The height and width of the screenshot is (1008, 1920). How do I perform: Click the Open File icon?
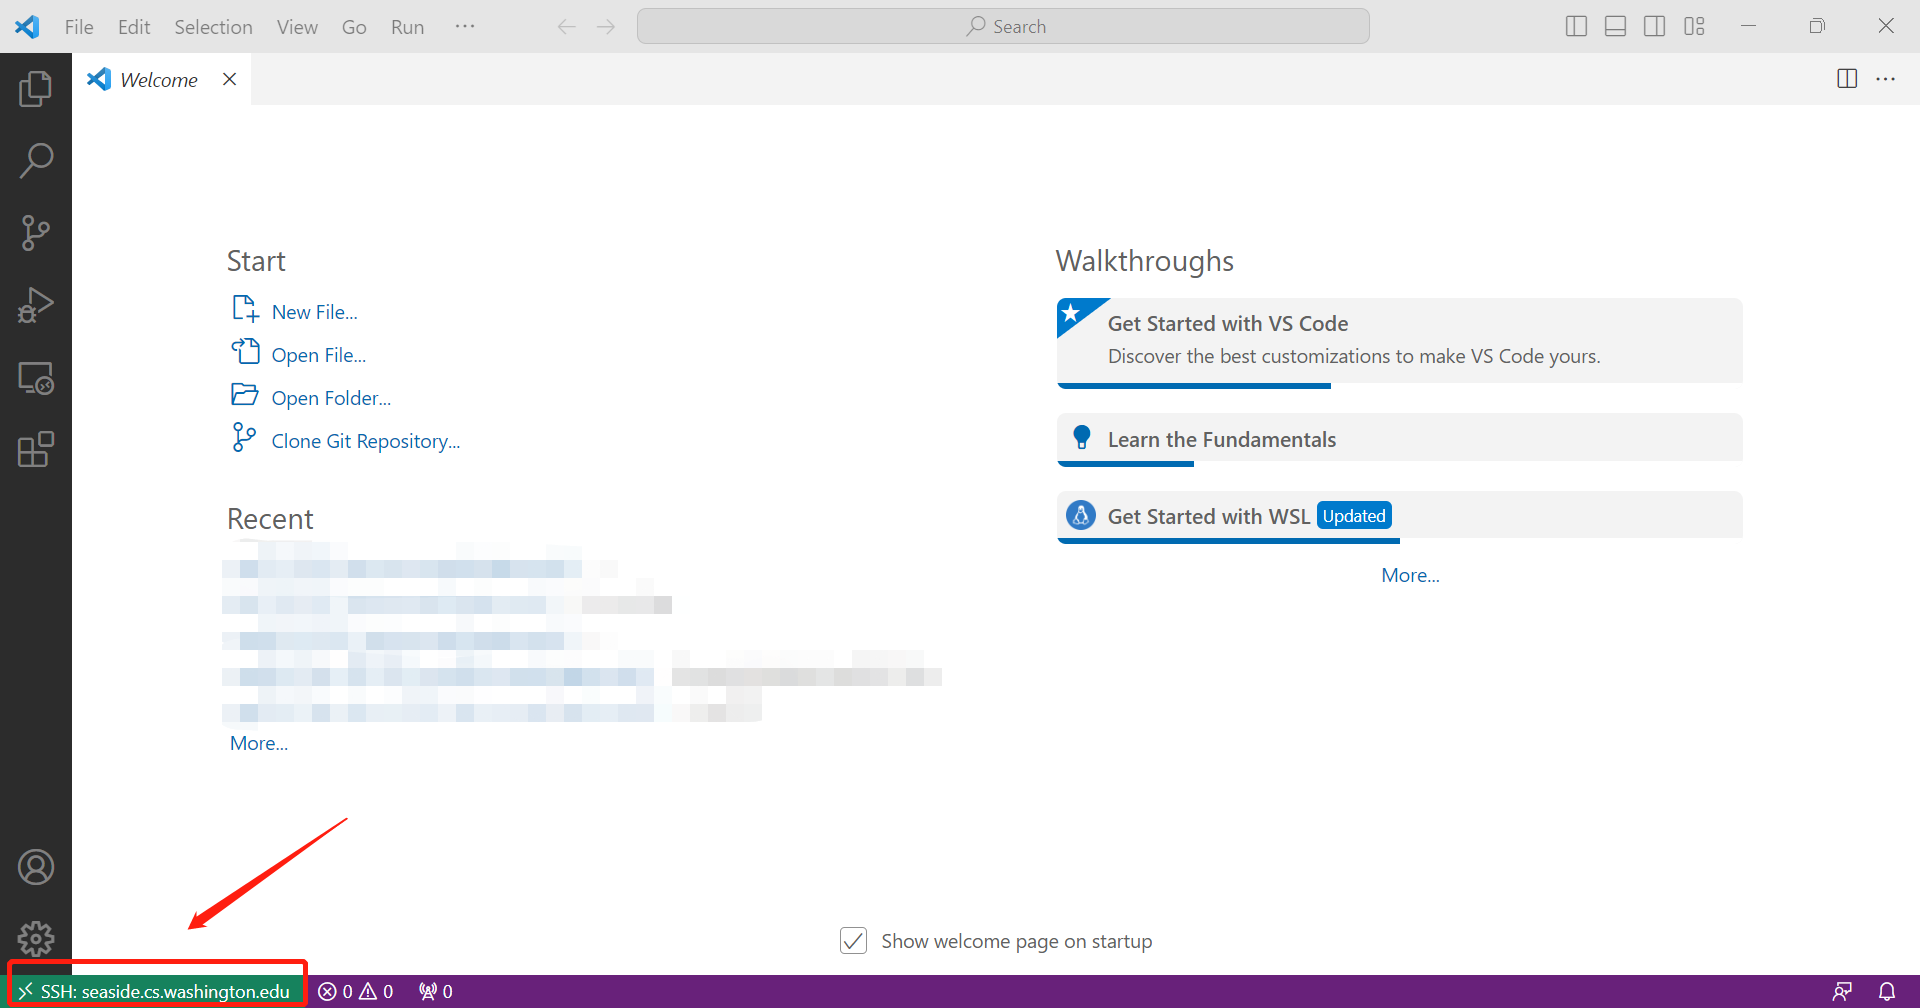point(245,351)
